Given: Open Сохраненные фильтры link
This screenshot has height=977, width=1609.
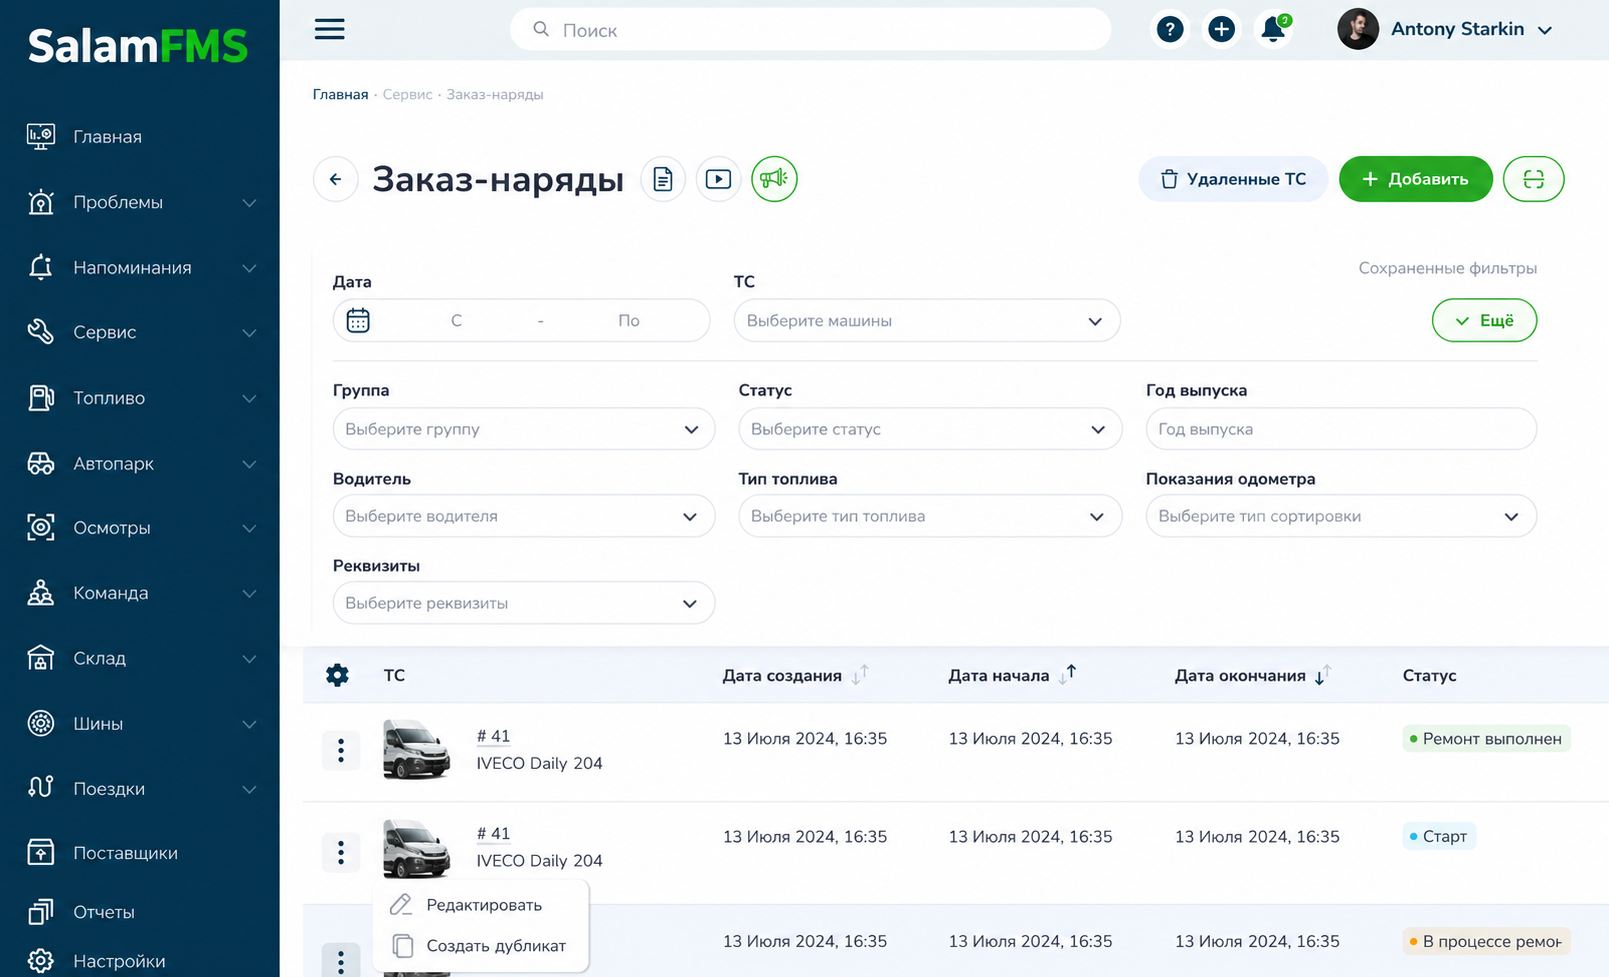Looking at the screenshot, I should (x=1447, y=268).
